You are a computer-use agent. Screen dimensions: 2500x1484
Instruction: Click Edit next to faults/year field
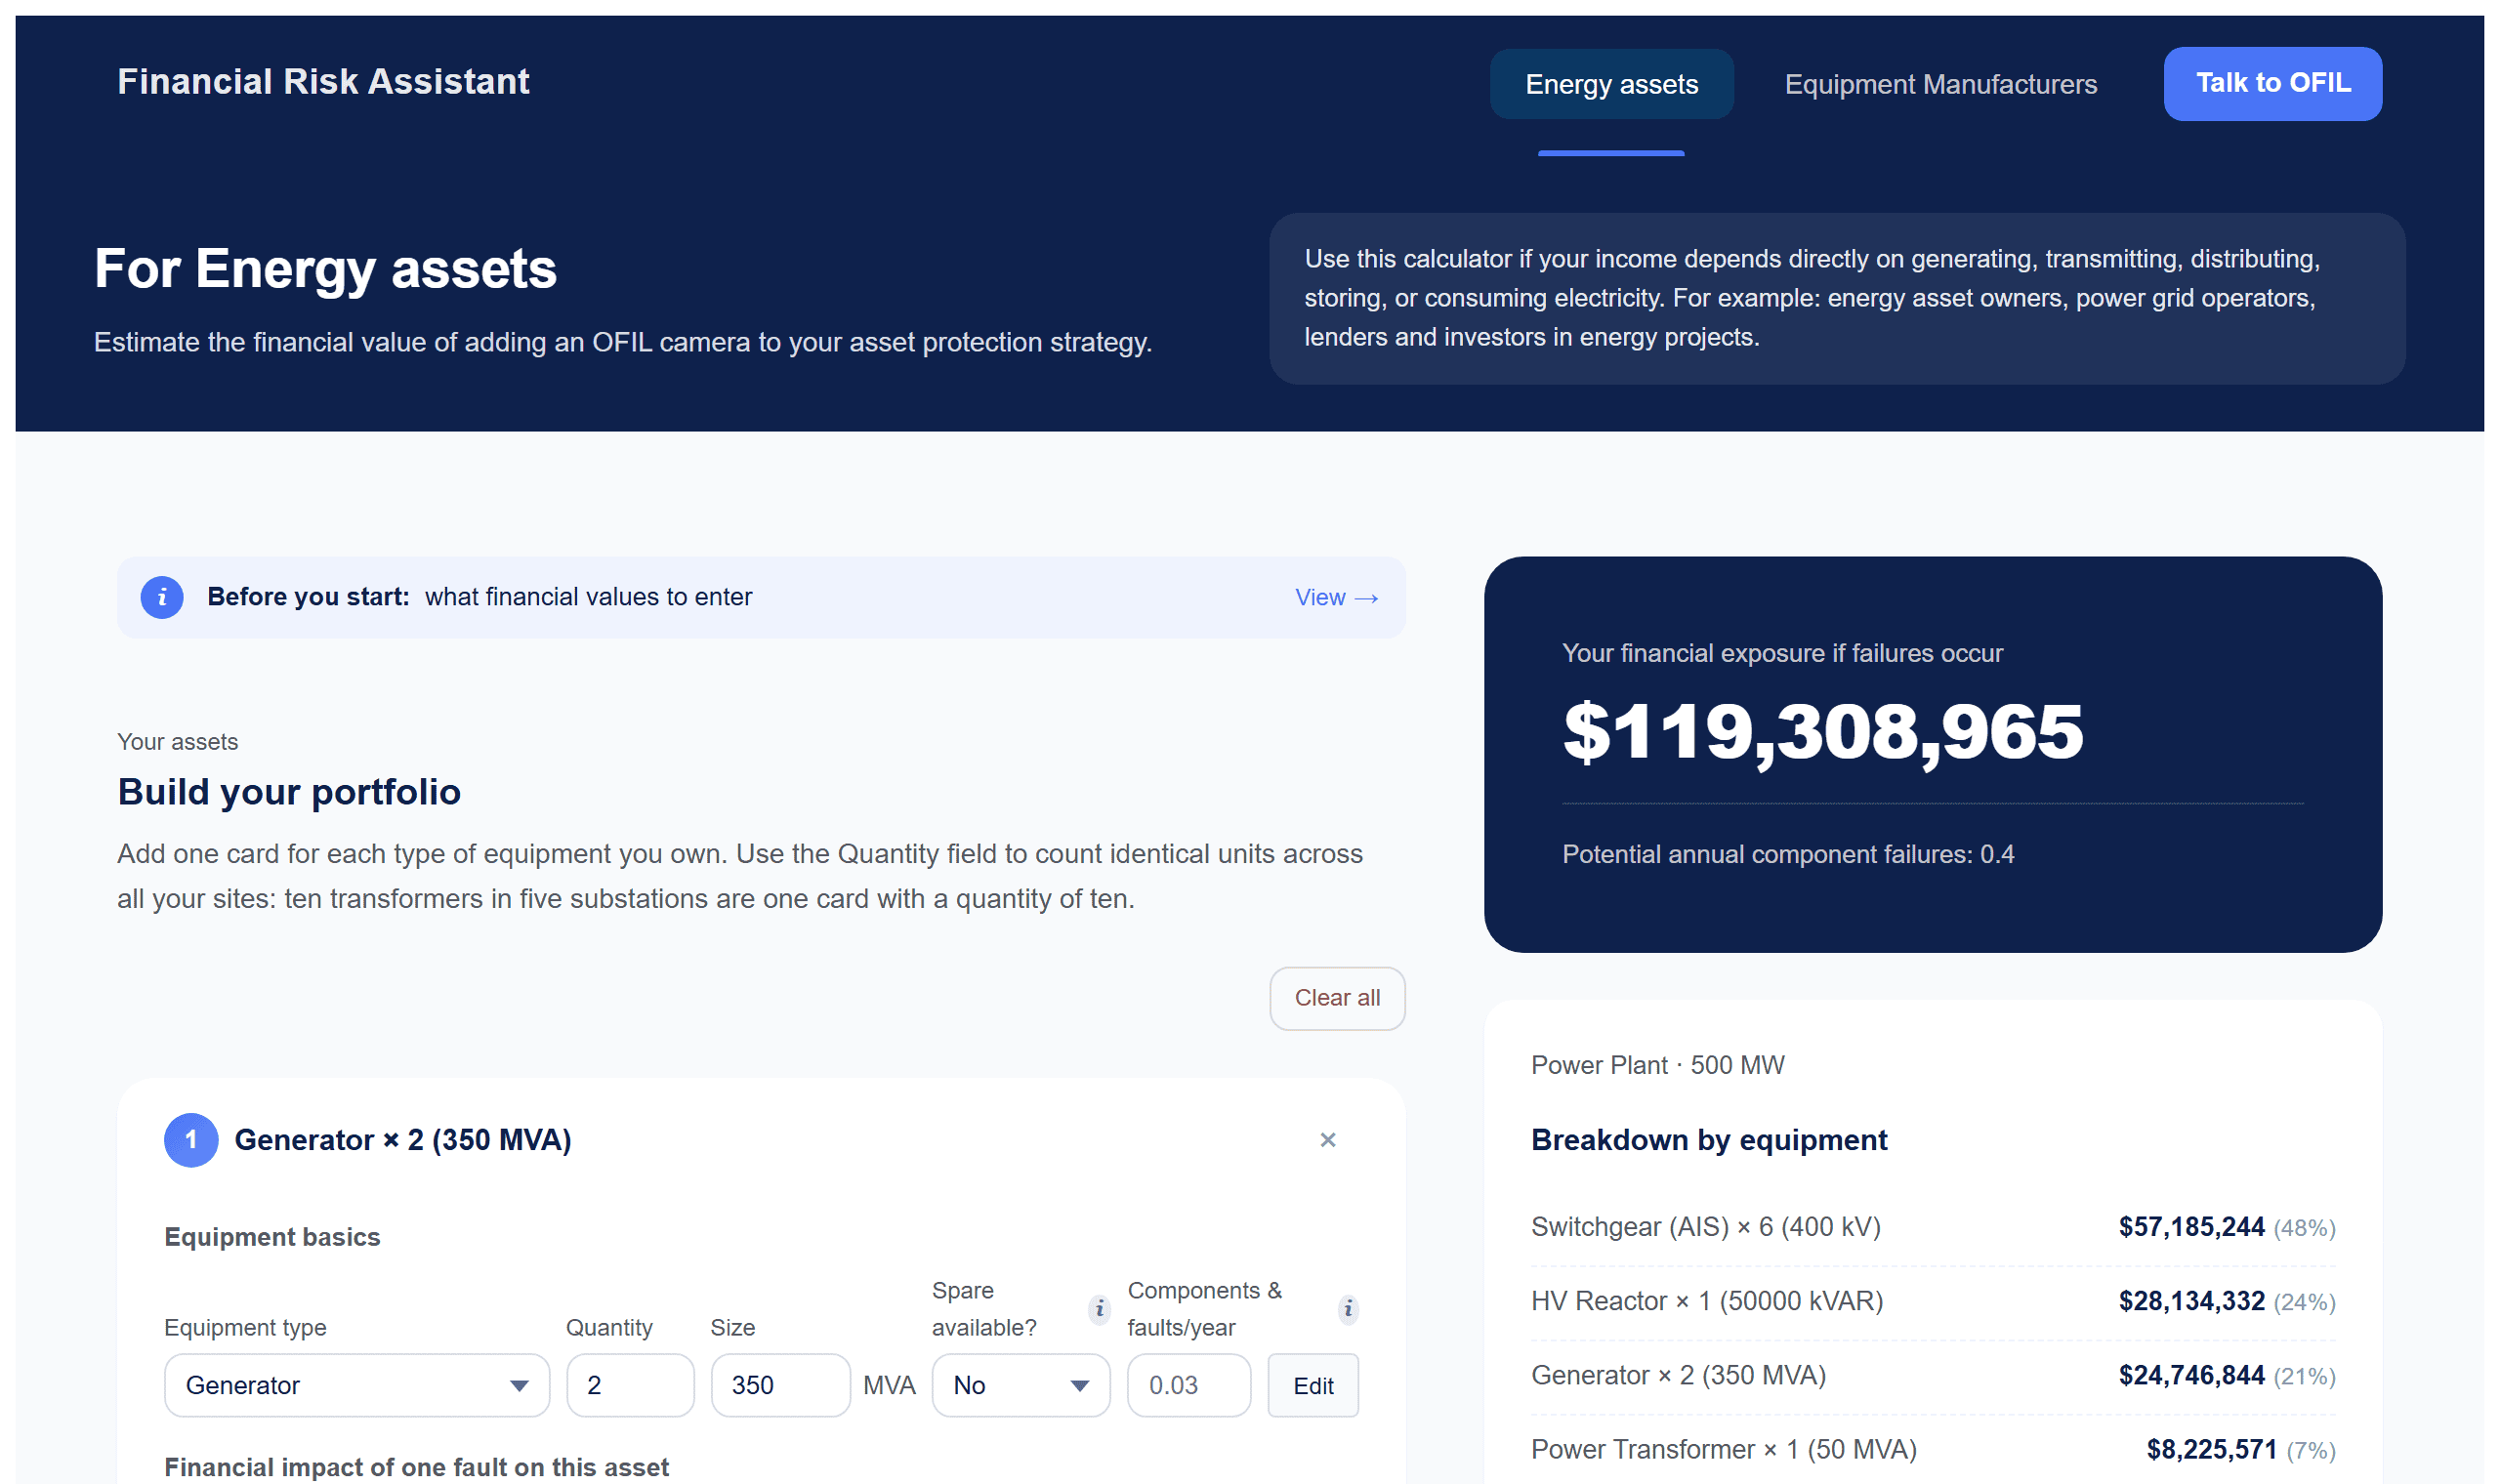pos(1313,1386)
